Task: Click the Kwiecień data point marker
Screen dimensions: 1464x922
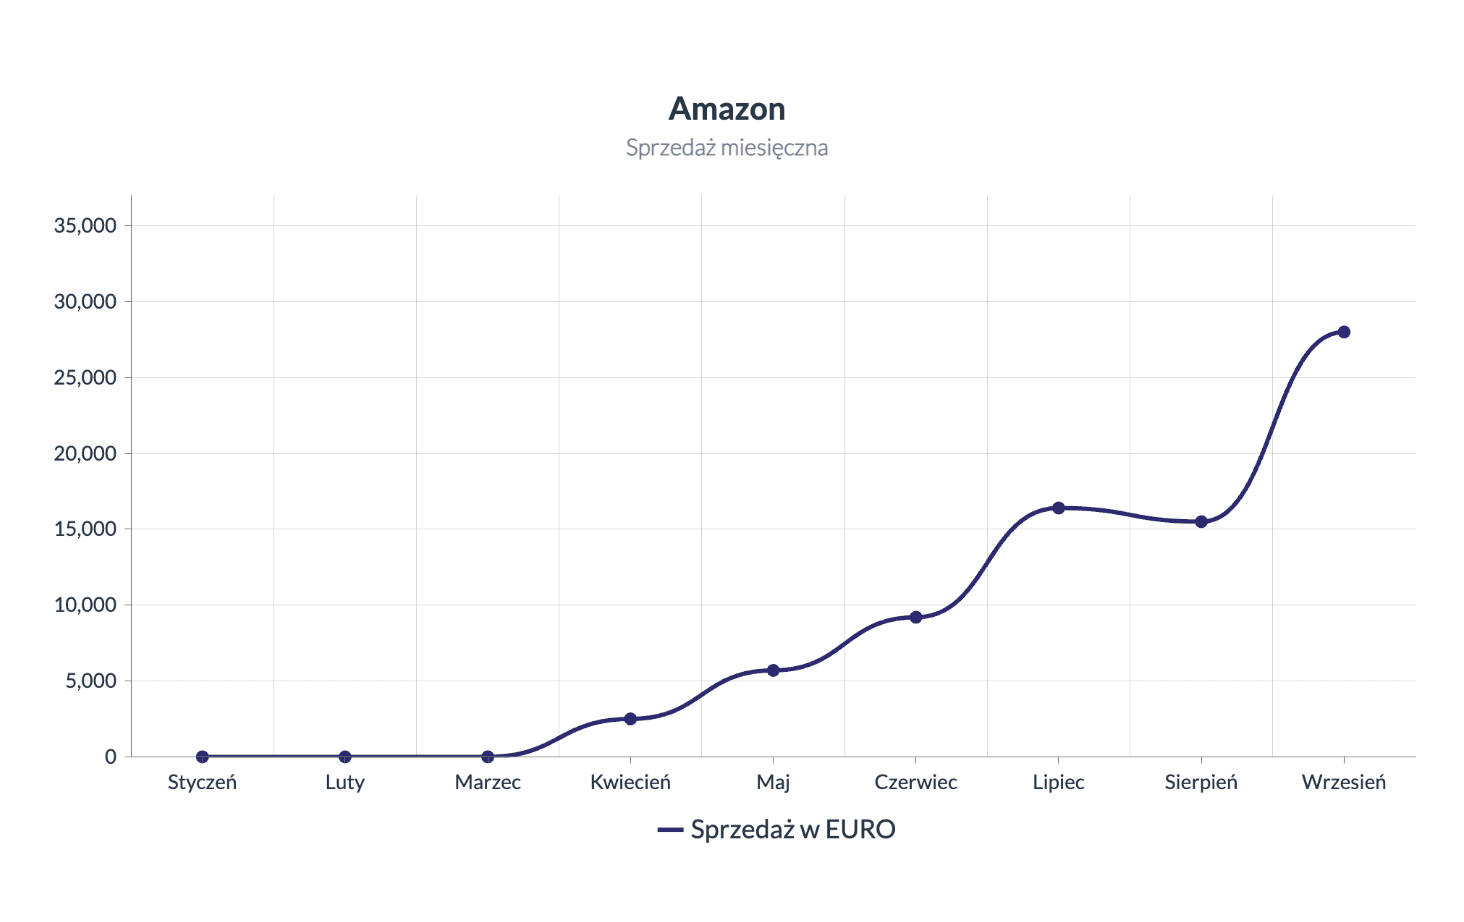Action: click(x=630, y=719)
